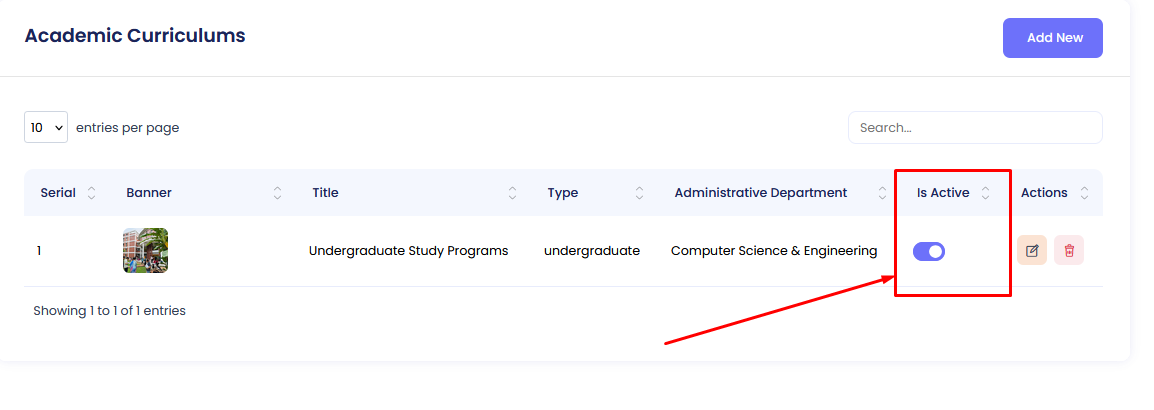The image size is (1154, 410).
Task: Click the Computer Science & Engineering cell
Action: click(774, 251)
